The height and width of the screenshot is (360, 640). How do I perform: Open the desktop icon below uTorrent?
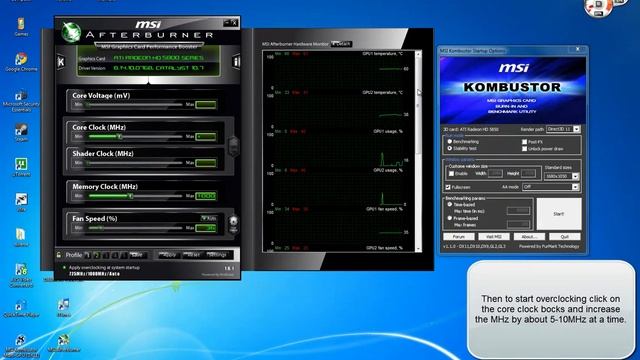(21, 202)
